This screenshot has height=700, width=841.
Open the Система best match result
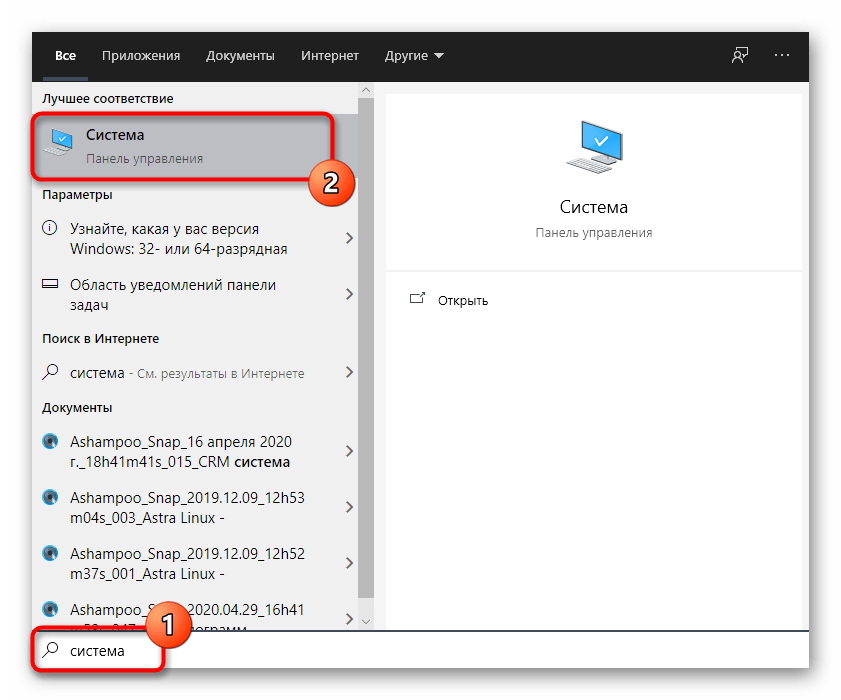coord(180,146)
